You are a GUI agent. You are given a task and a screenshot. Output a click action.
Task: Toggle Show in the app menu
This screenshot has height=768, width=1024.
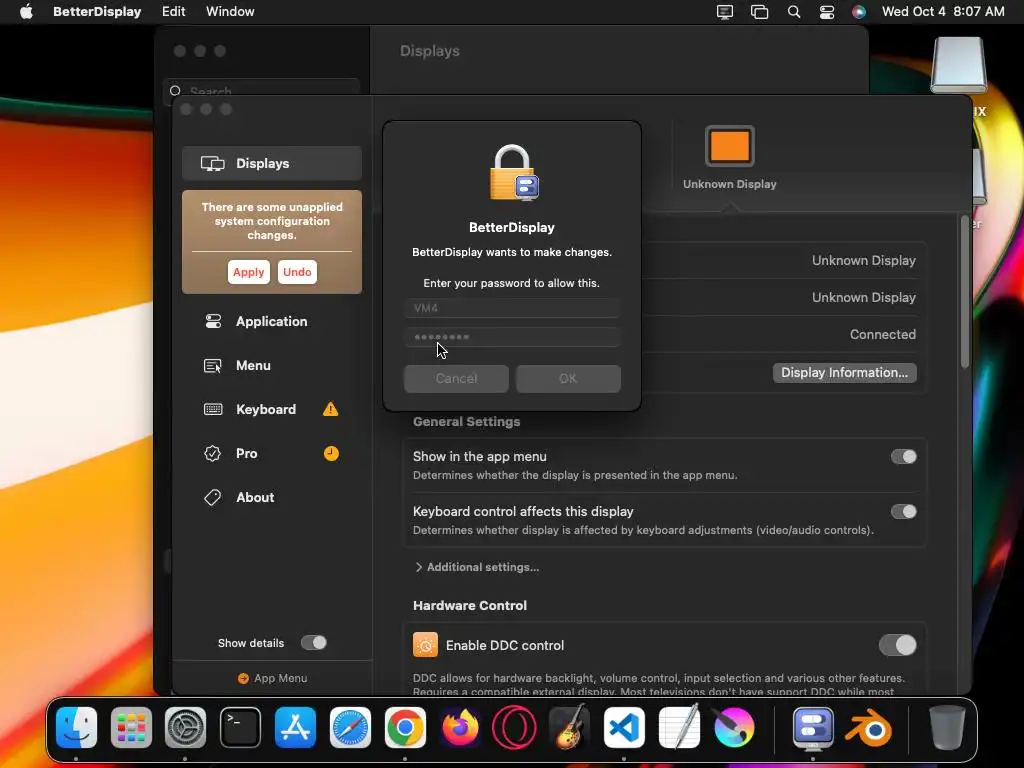coord(904,456)
